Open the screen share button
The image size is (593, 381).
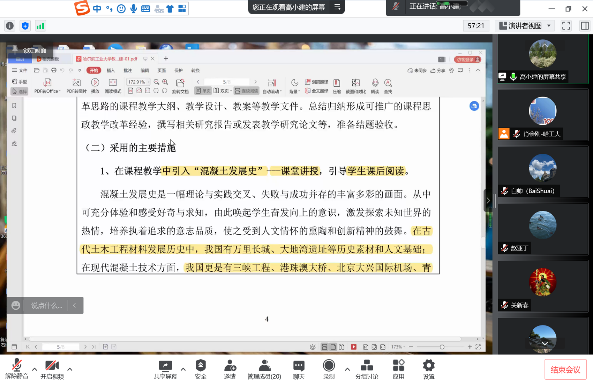[x=165, y=369]
